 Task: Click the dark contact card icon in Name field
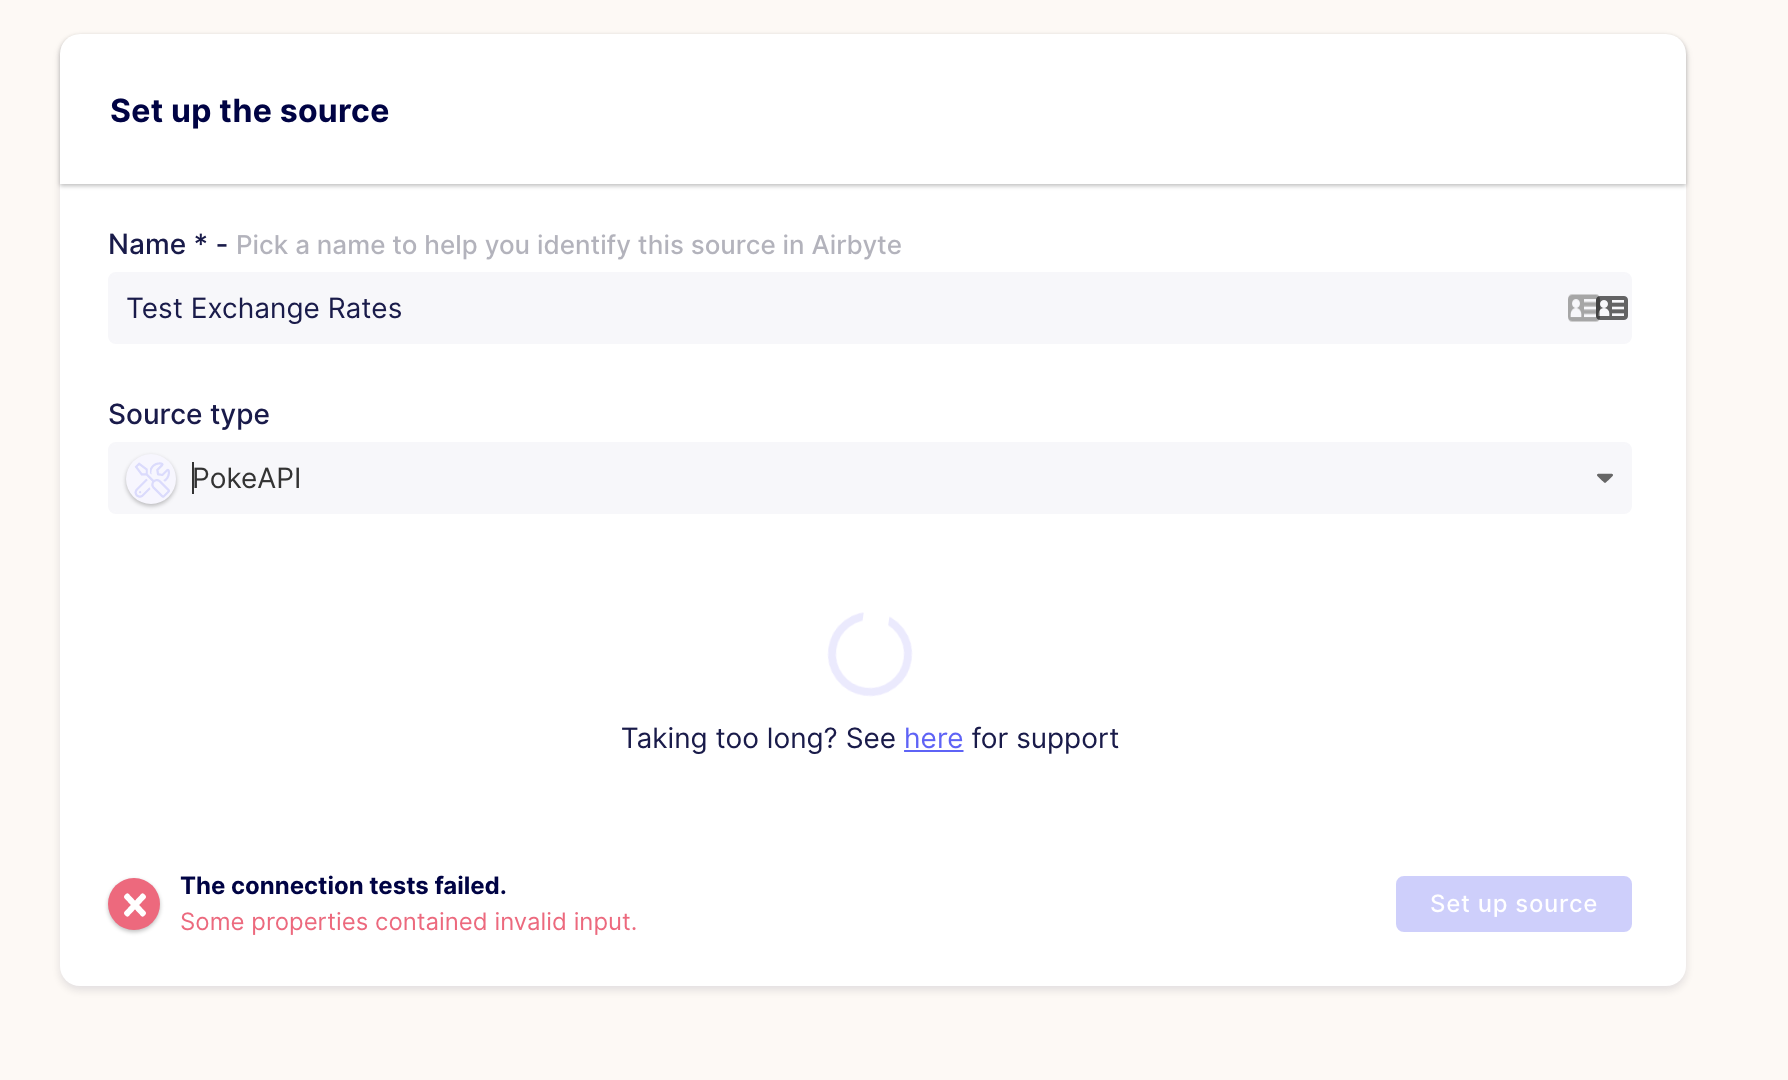coord(1612,308)
